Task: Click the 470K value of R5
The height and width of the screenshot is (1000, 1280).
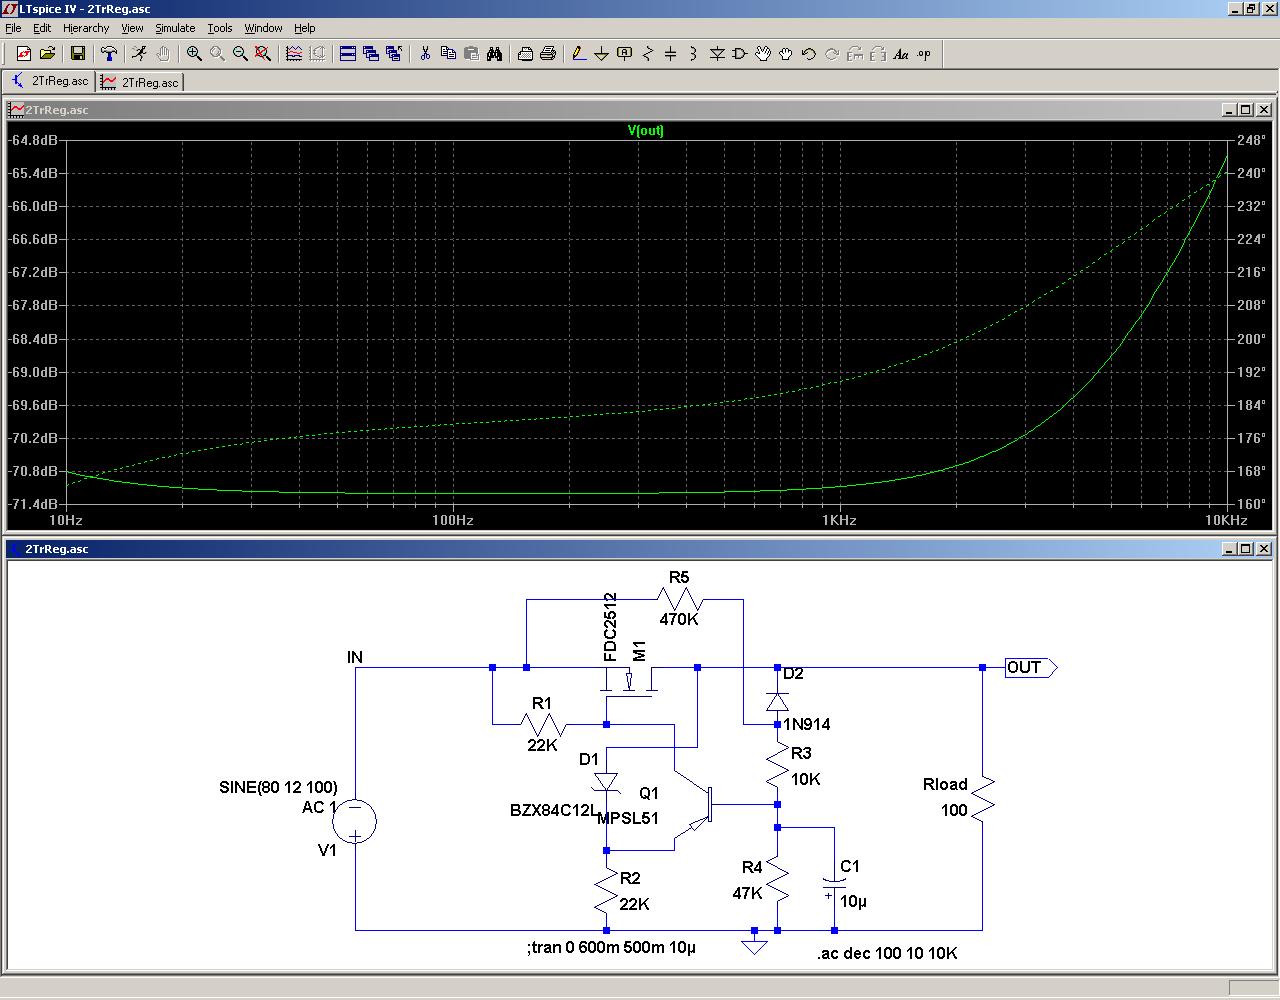Action: (679, 619)
